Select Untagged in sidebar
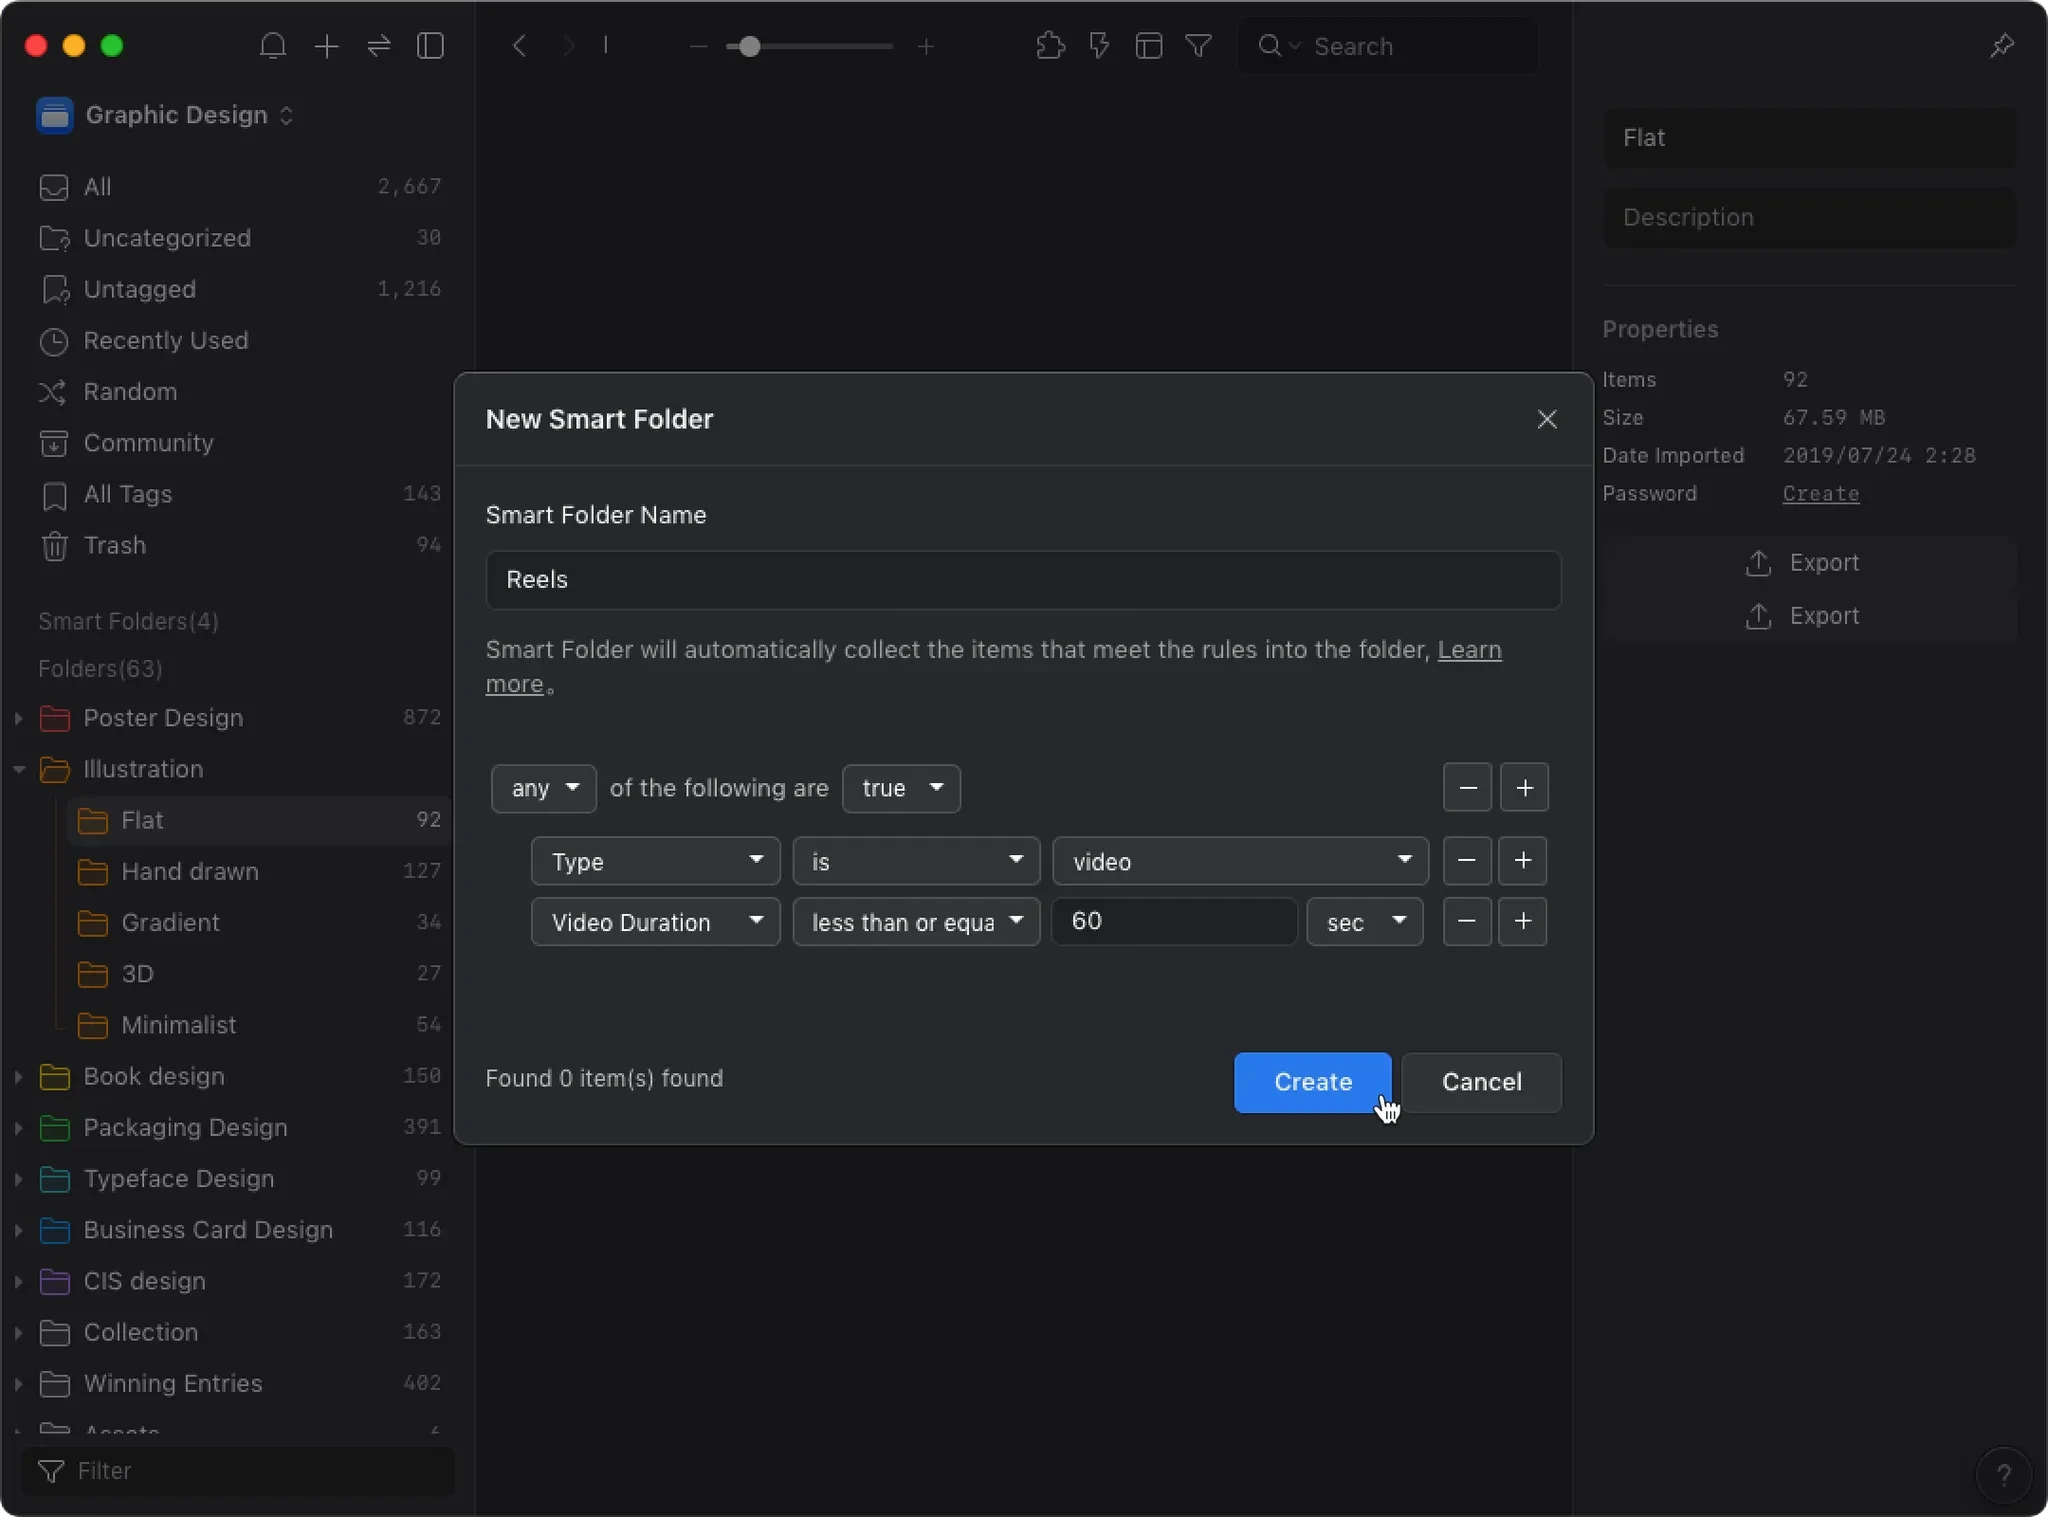The height and width of the screenshot is (1517, 2048). [240, 289]
